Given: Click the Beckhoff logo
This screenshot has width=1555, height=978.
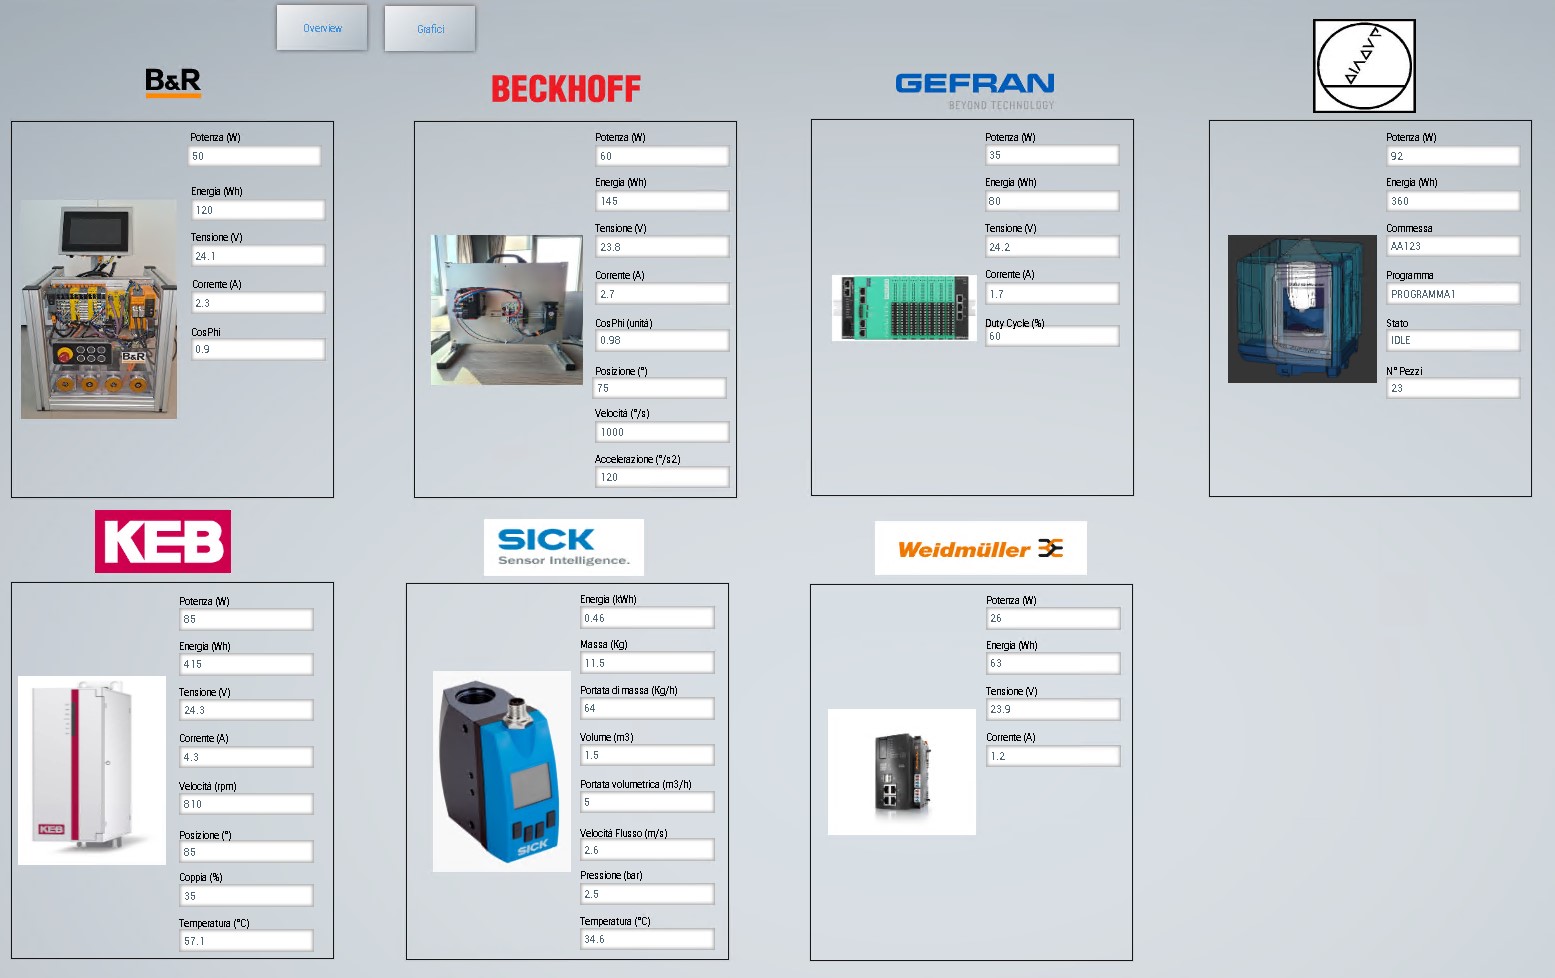Looking at the screenshot, I should [566, 89].
